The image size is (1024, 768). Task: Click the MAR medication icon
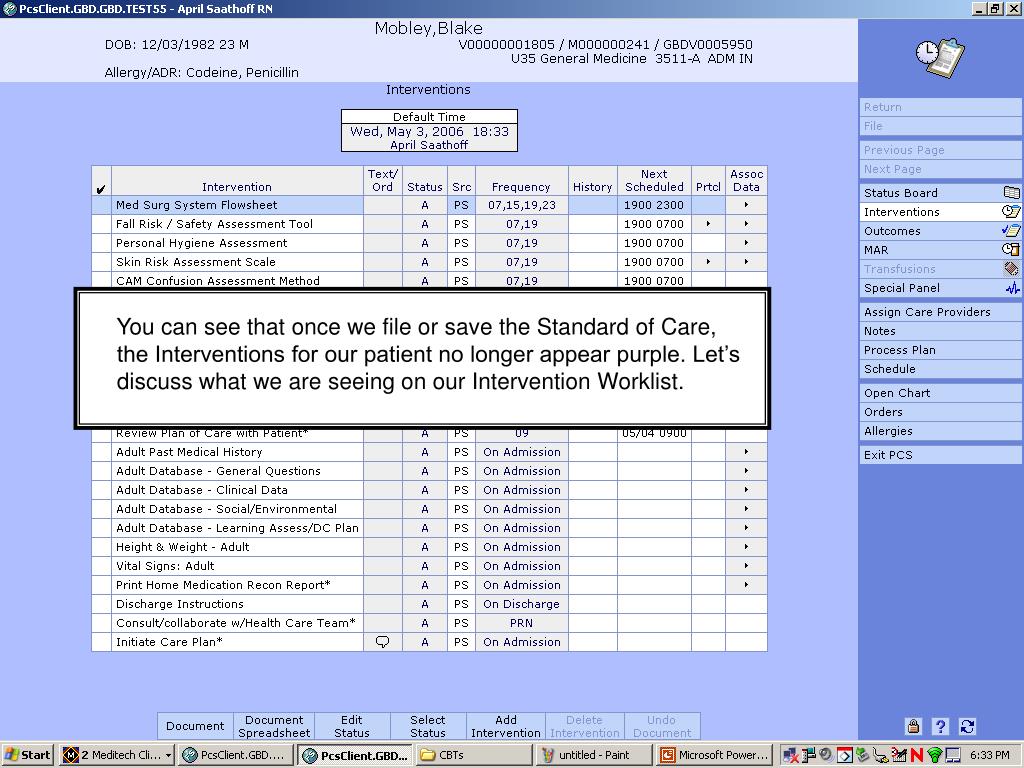tap(1011, 249)
